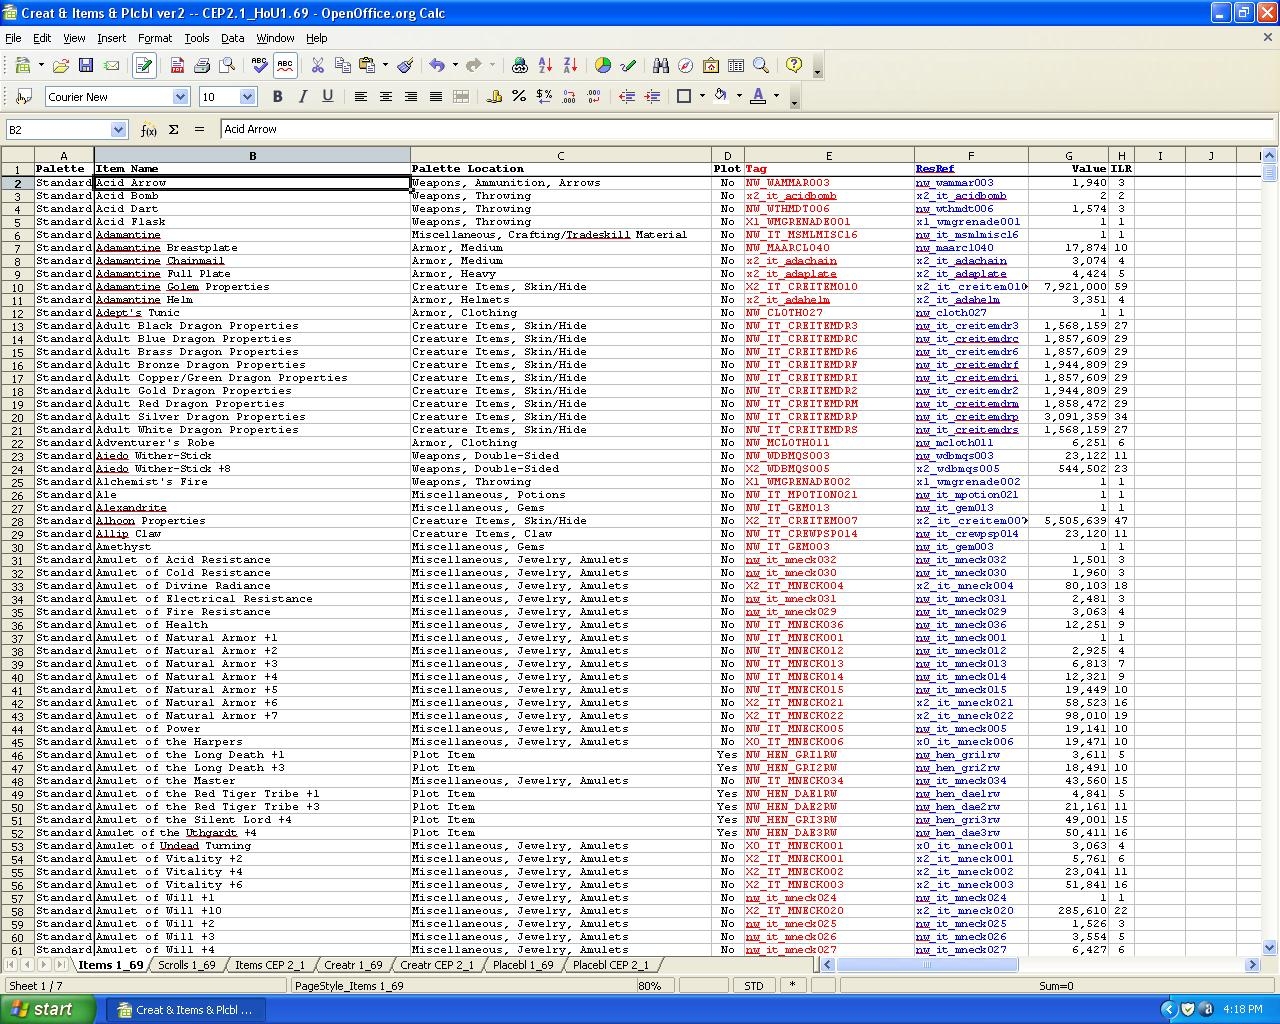Toggle AutoSpellcheck on or off
Image resolution: width=1280 pixels, height=1024 pixels.
pyautogui.click(x=285, y=66)
